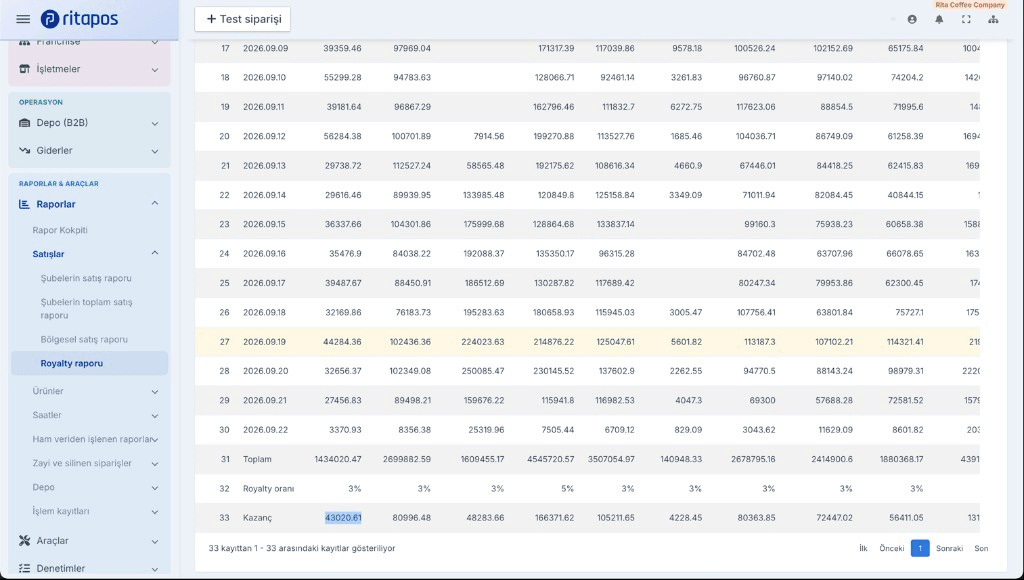Screen dimensions: 1024x580
Task: Go to Önceki page link
Action: coord(891,549)
